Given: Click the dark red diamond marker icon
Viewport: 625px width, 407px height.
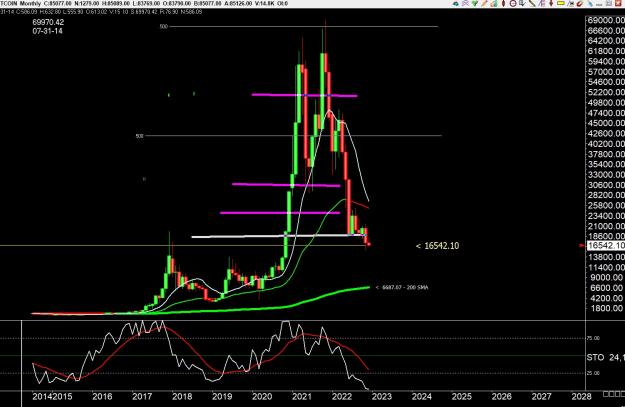Looking at the screenshot, I should pyautogui.click(x=503, y=4).
